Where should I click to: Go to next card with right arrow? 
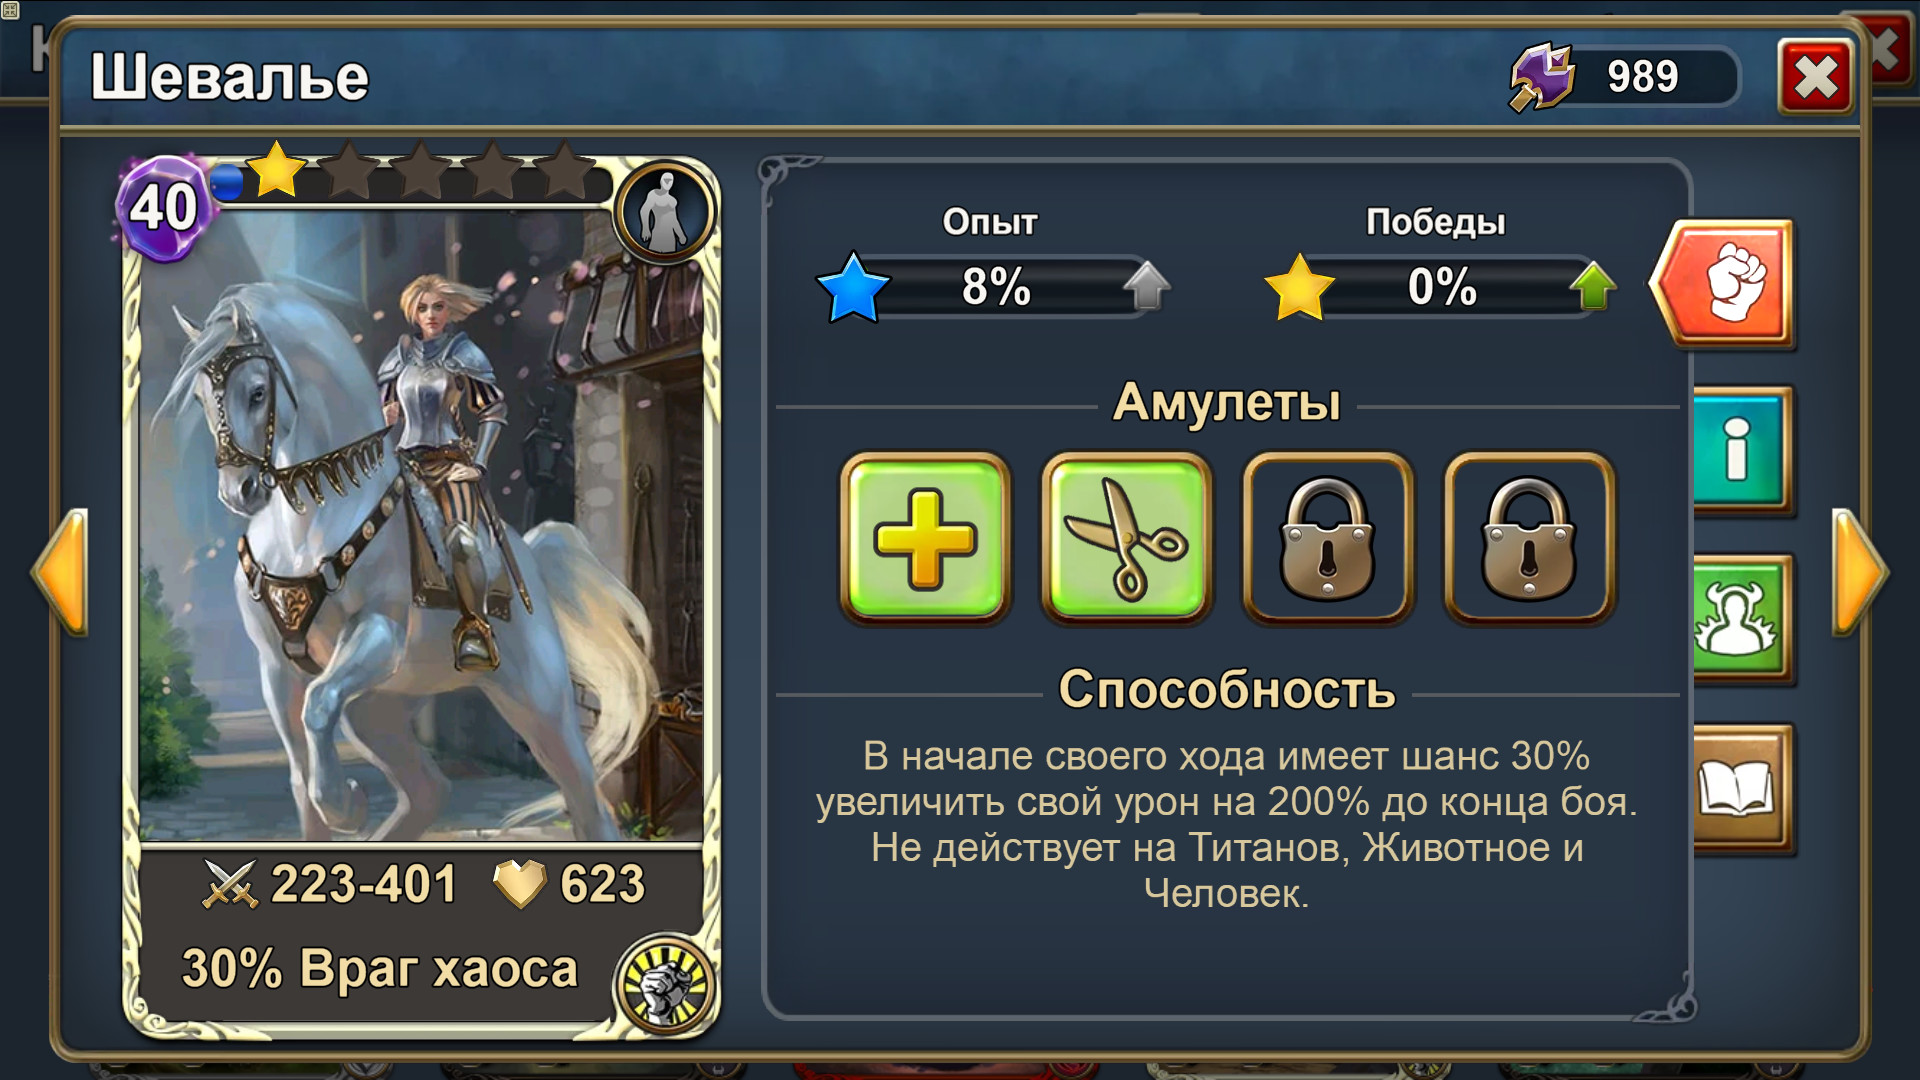pos(1859,572)
